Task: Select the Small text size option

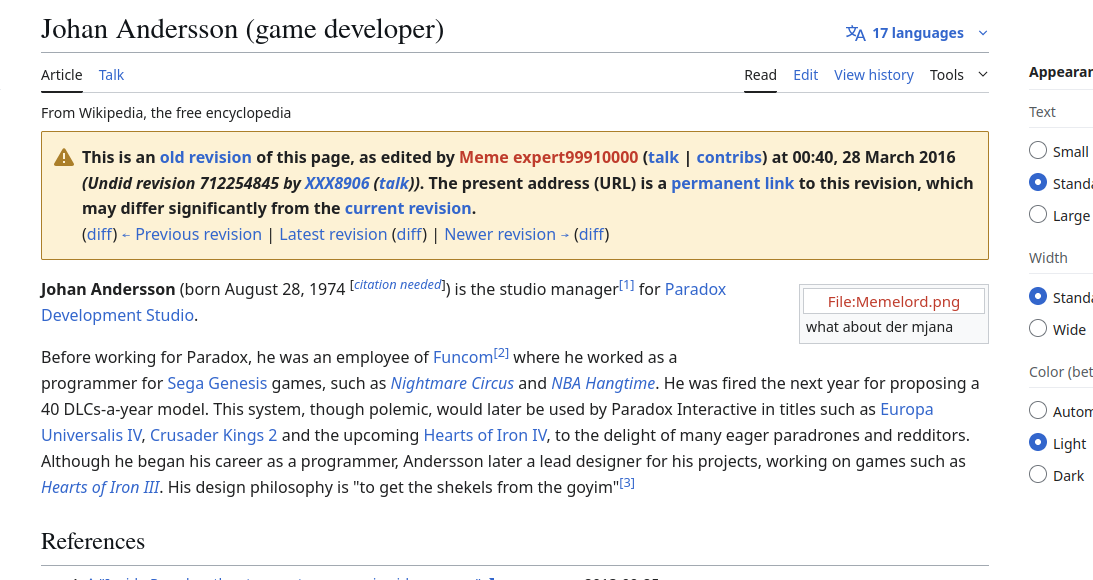Action: click(x=1038, y=151)
